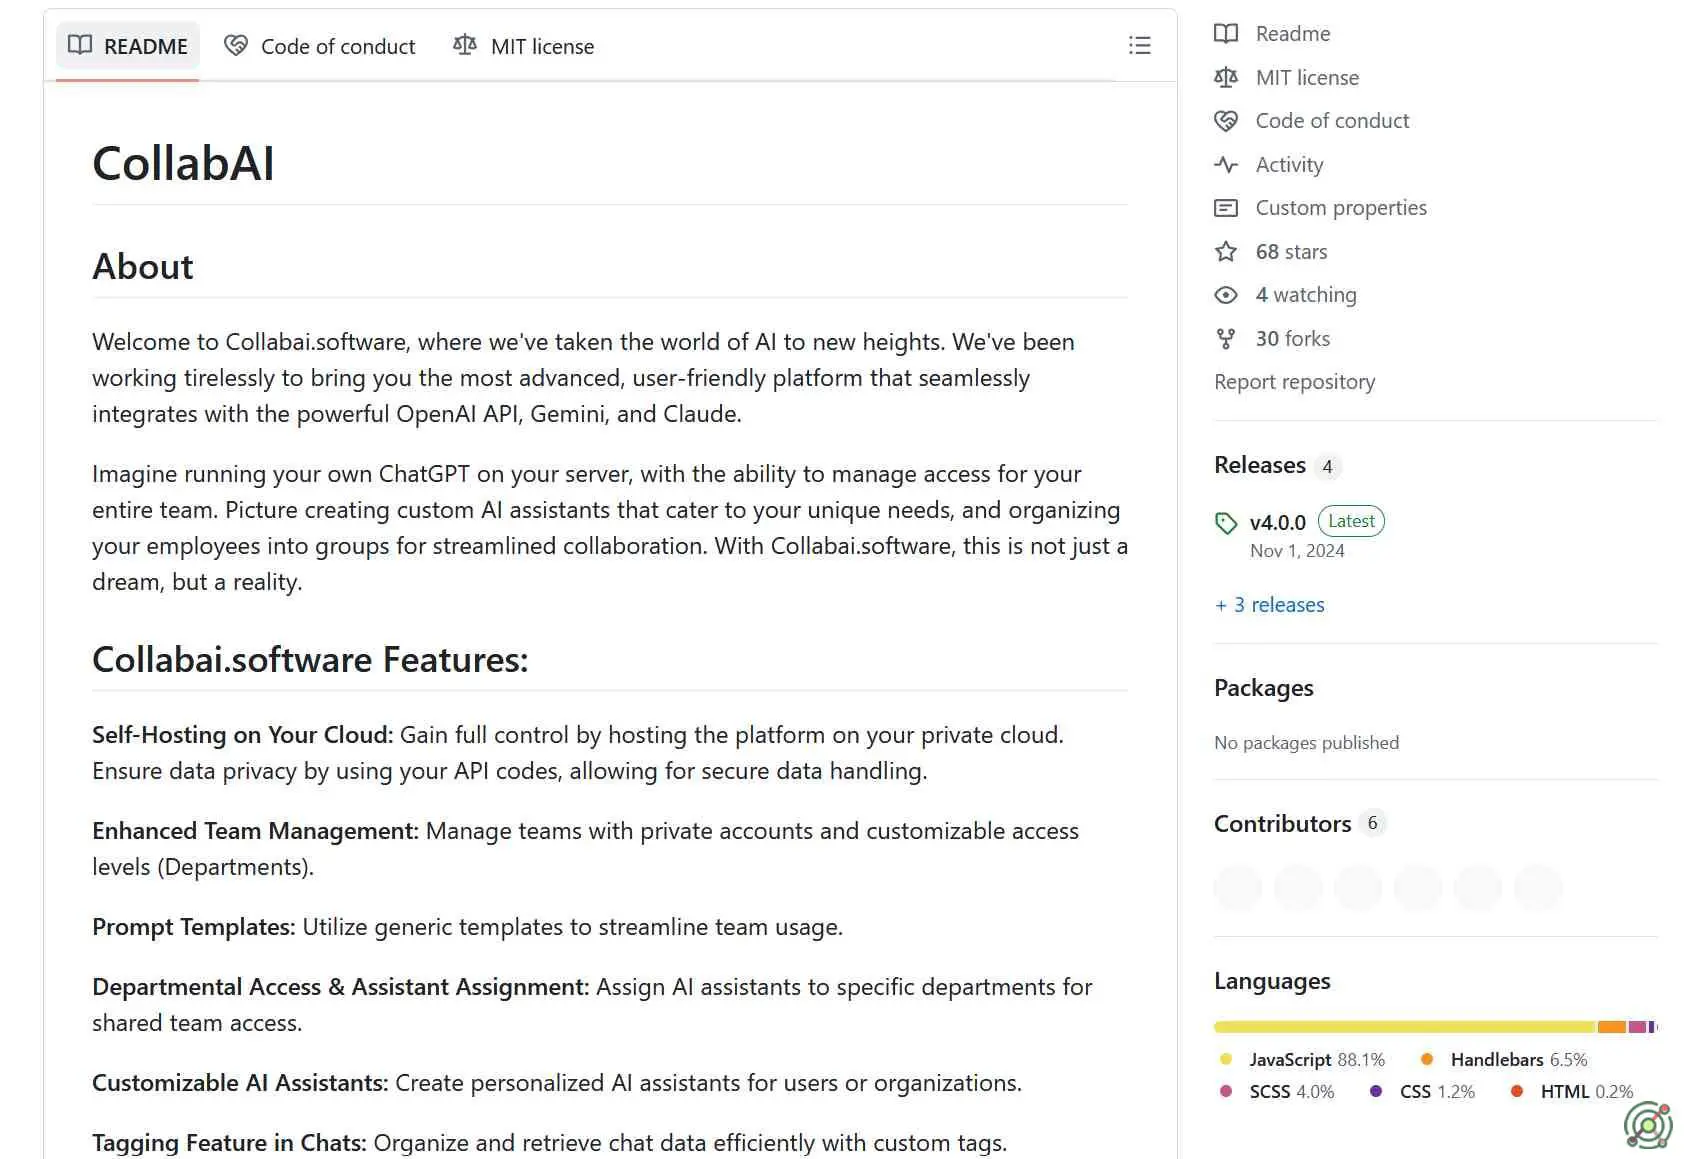
Task: Click the sidebar MIT license scale icon
Action: [1226, 77]
